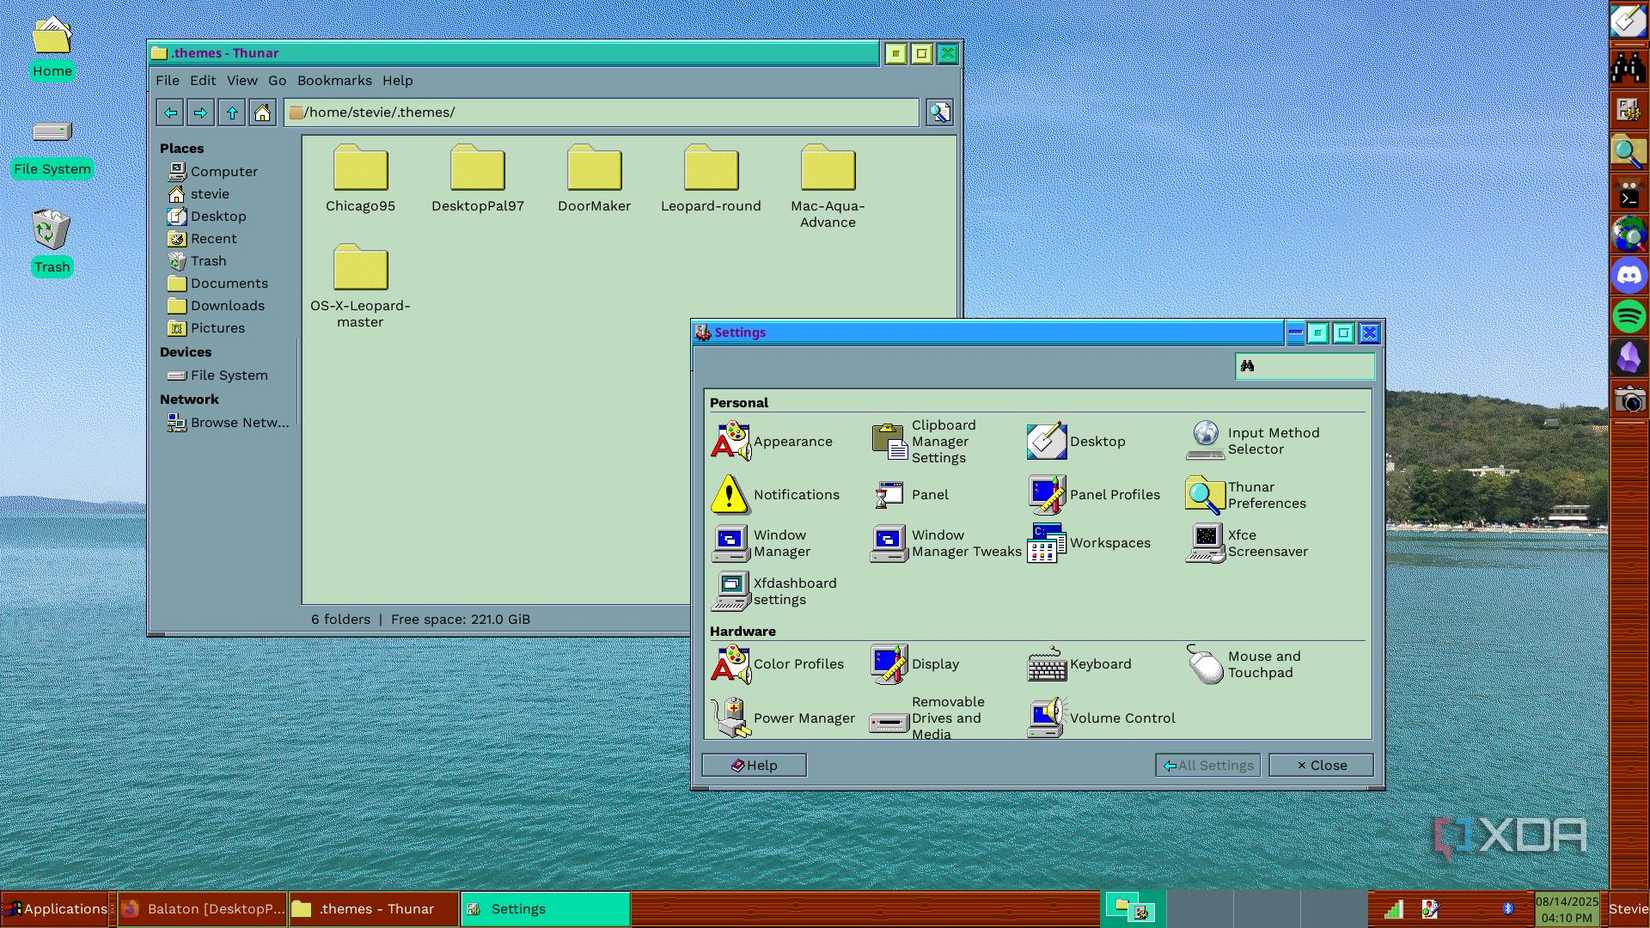Screen dimensions: 1650x928
Task: Expand the Applications menu
Action: click(57, 909)
